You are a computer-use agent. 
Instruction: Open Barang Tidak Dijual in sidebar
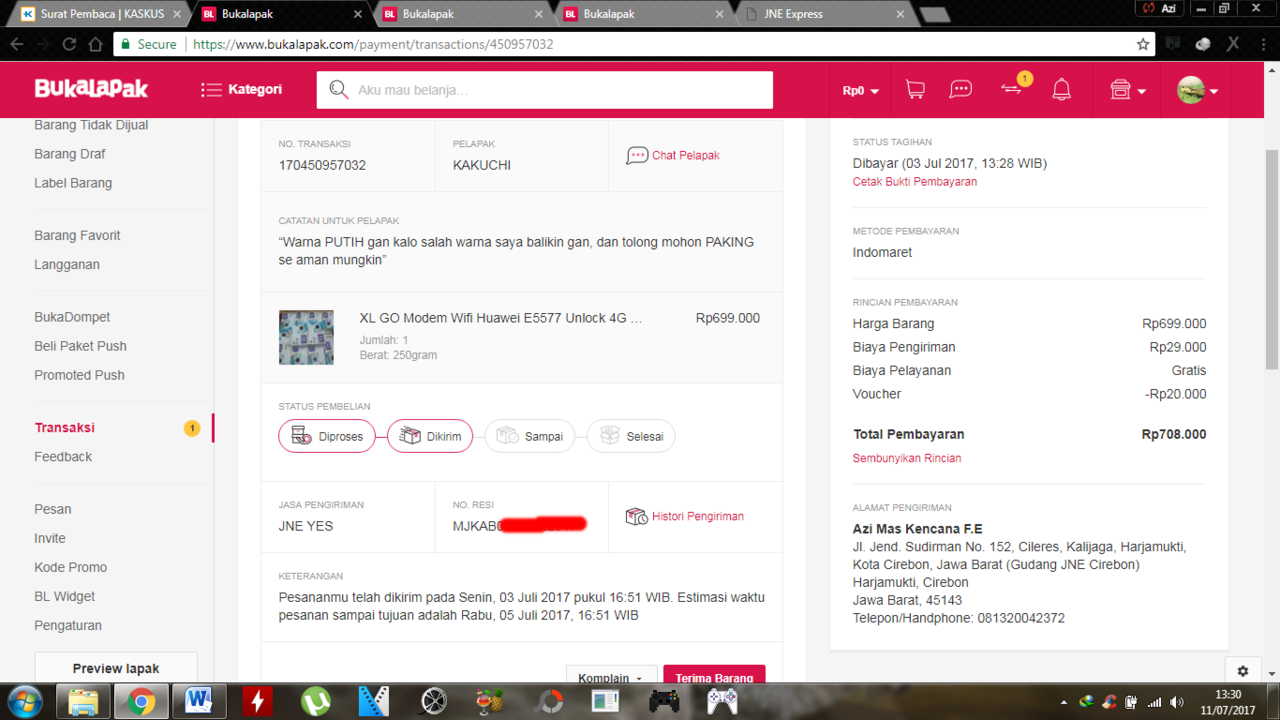pos(91,125)
